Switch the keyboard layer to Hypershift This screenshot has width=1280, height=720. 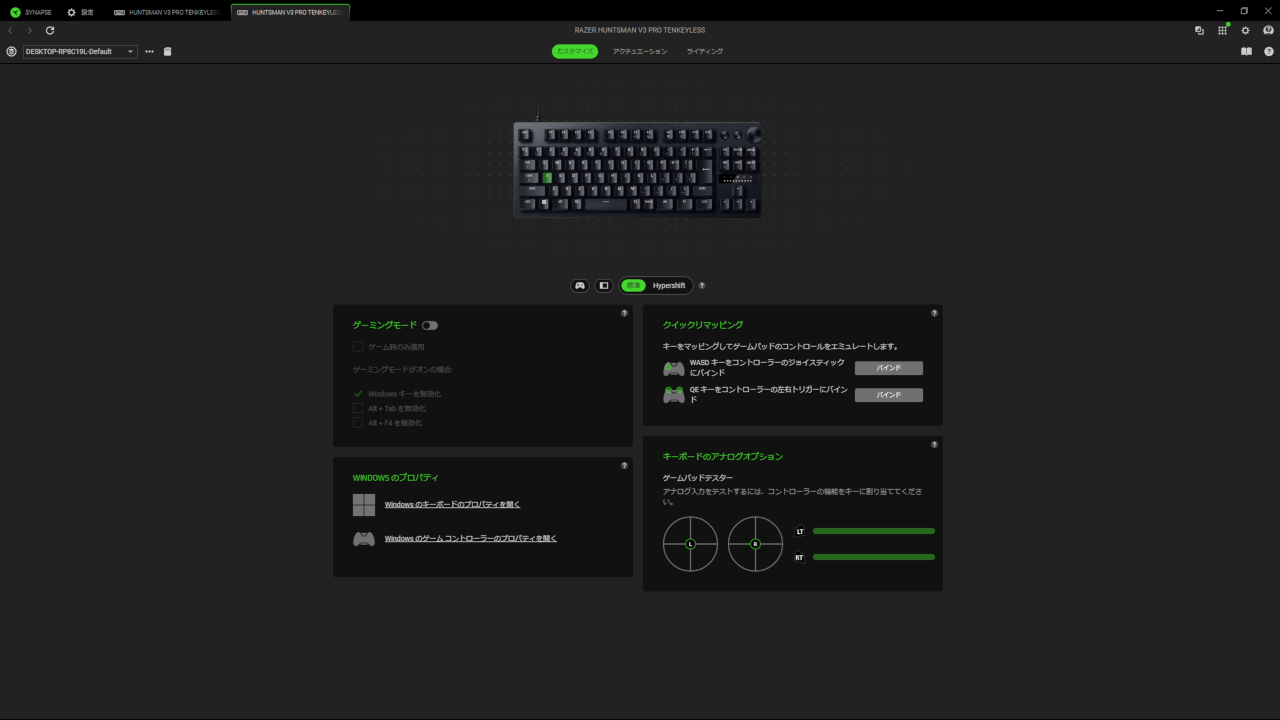[x=669, y=285]
